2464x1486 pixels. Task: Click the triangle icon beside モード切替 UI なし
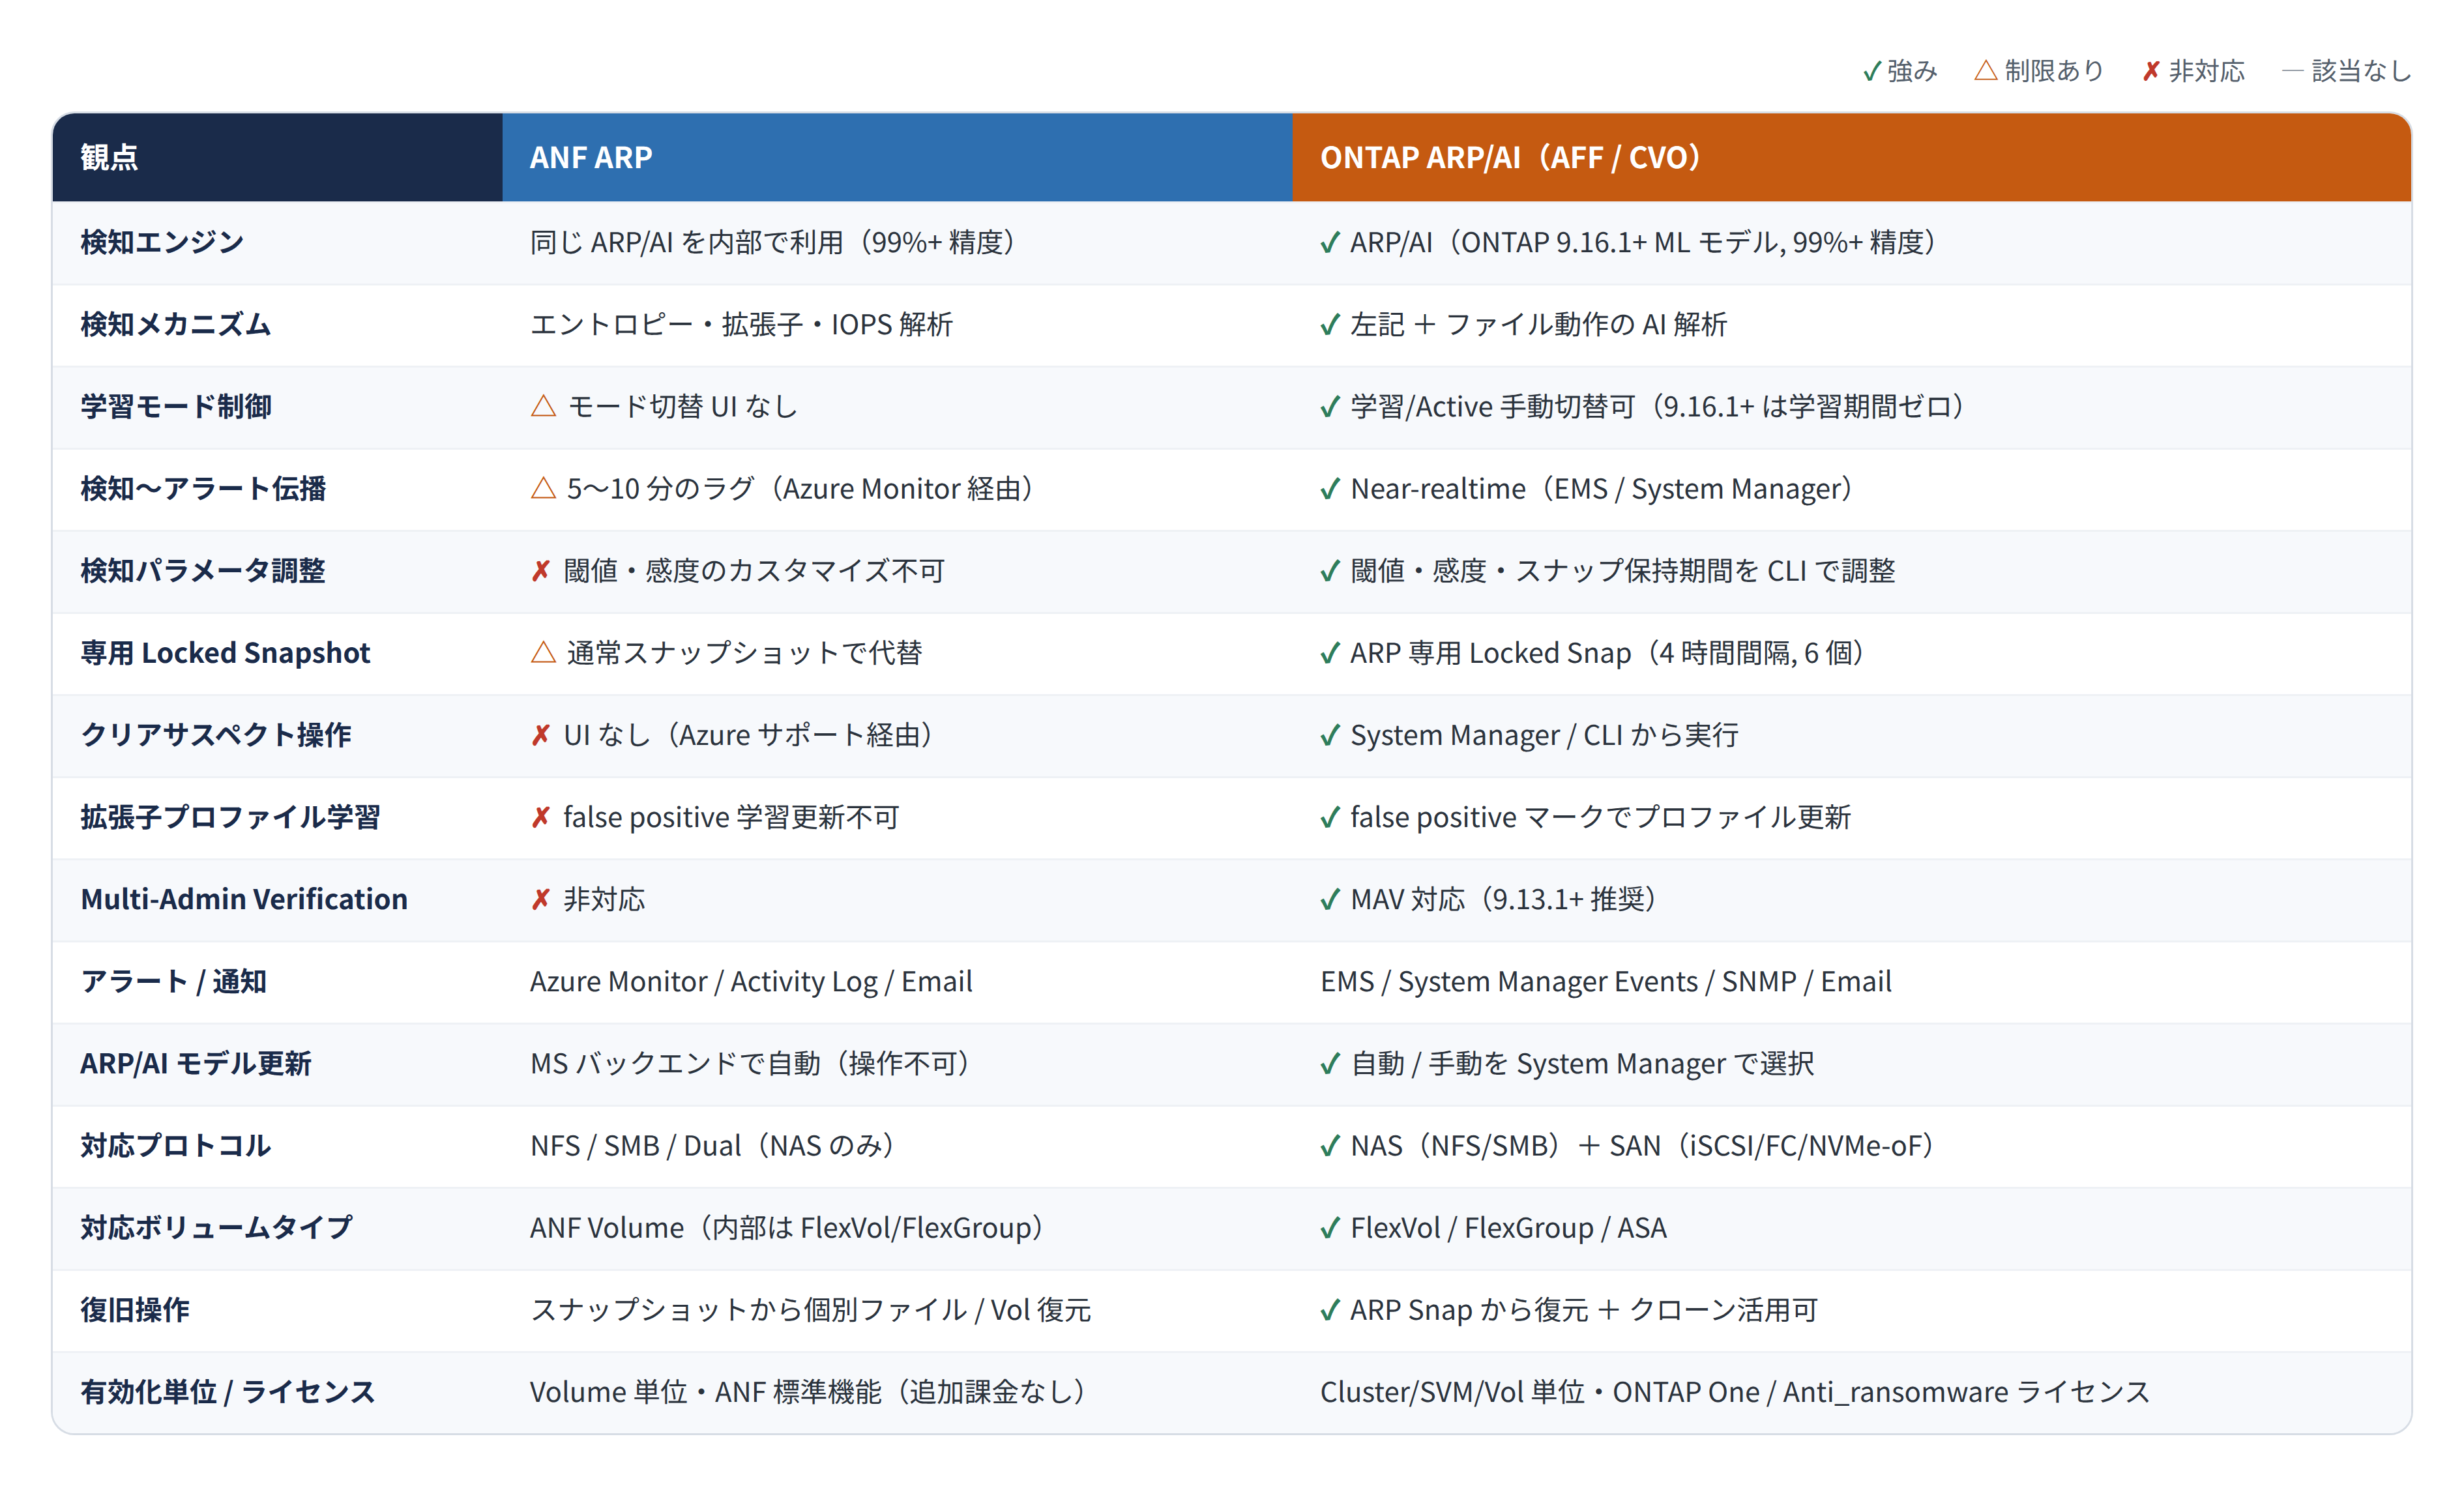pos(543,406)
